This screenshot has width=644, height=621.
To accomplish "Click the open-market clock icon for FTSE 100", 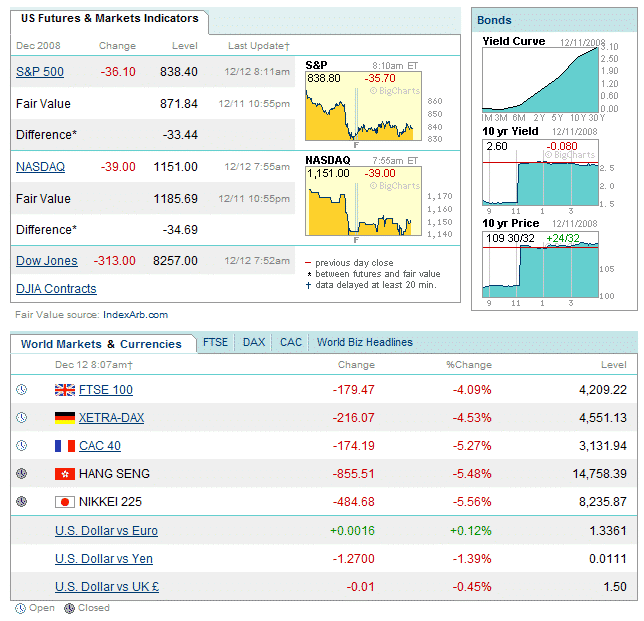I will (22, 390).
